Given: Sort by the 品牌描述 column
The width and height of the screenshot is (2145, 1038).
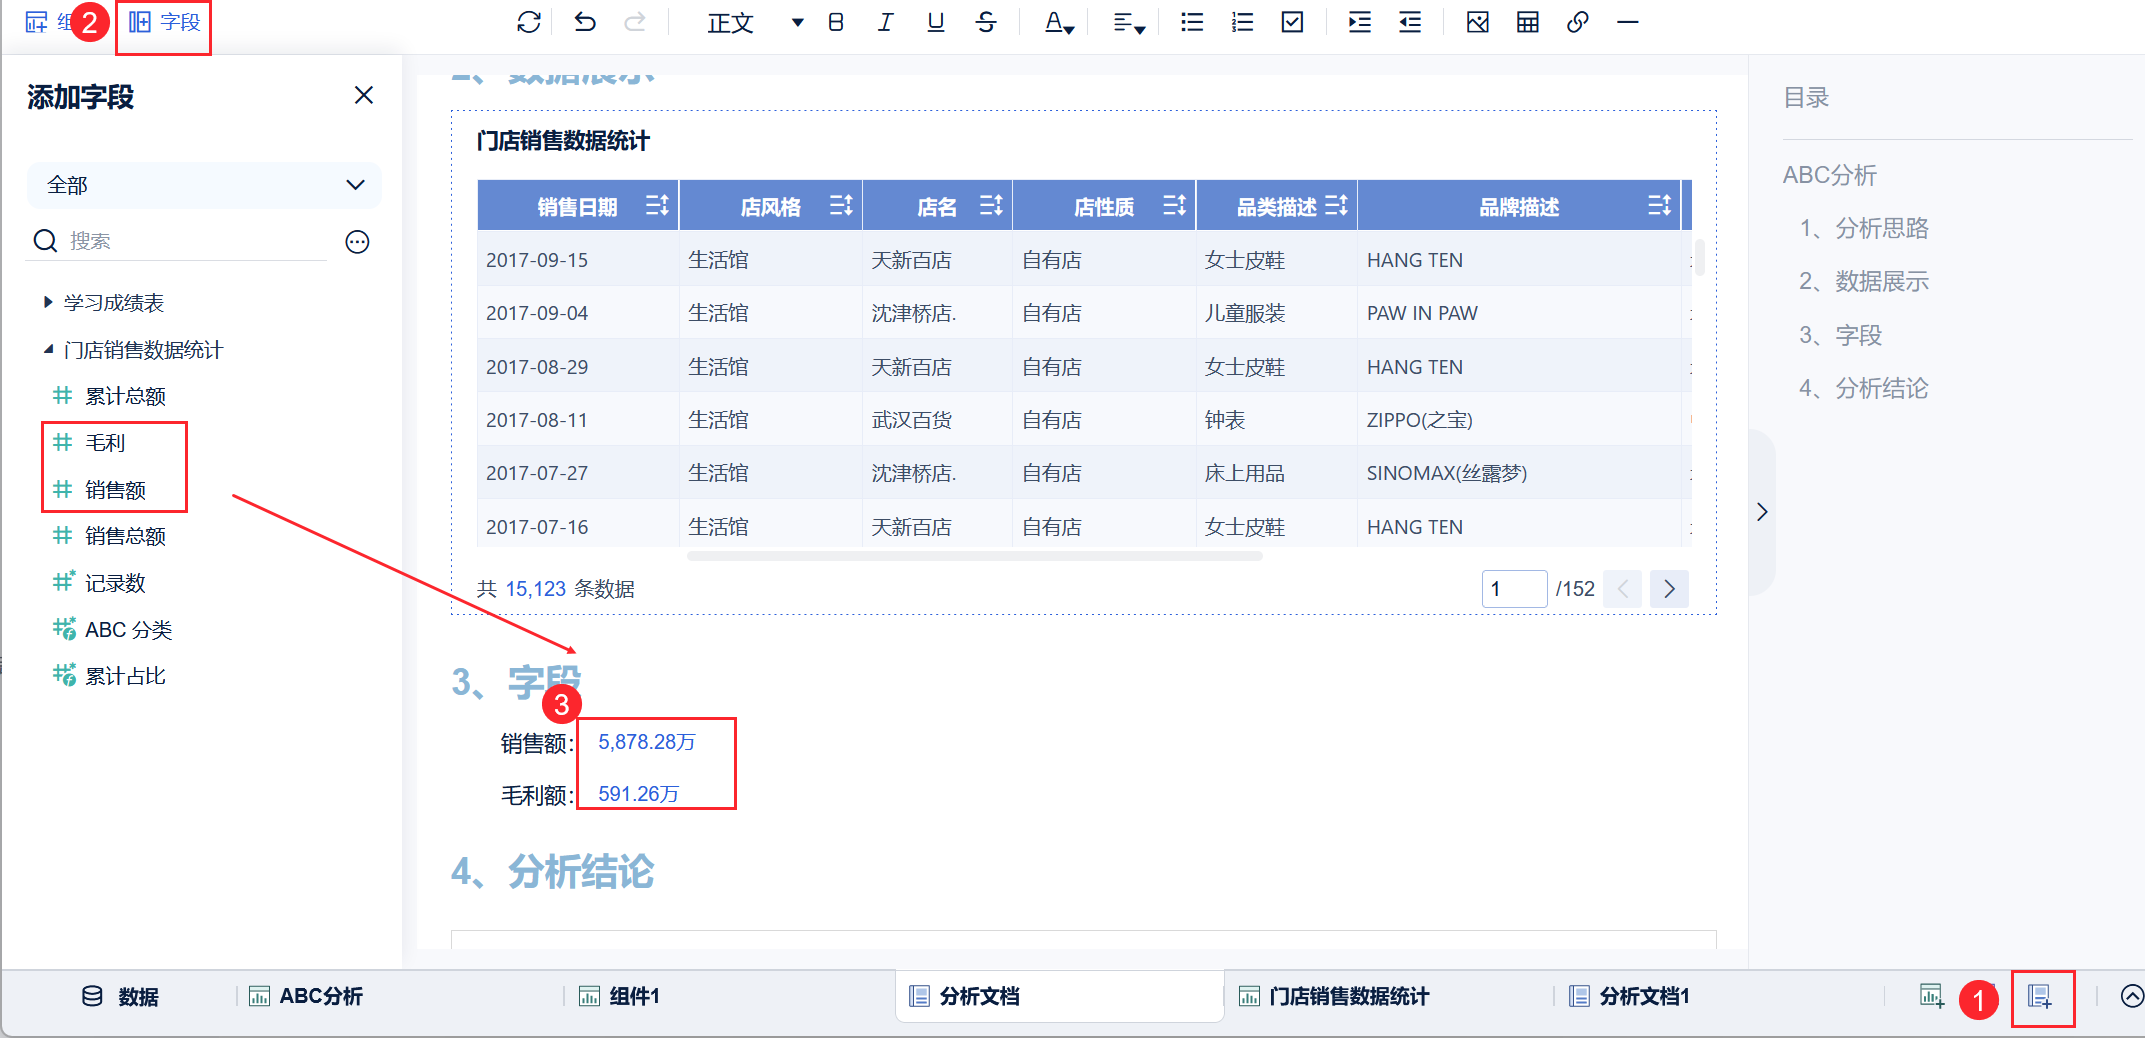Looking at the screenshot, I should tap(1659, 206).
